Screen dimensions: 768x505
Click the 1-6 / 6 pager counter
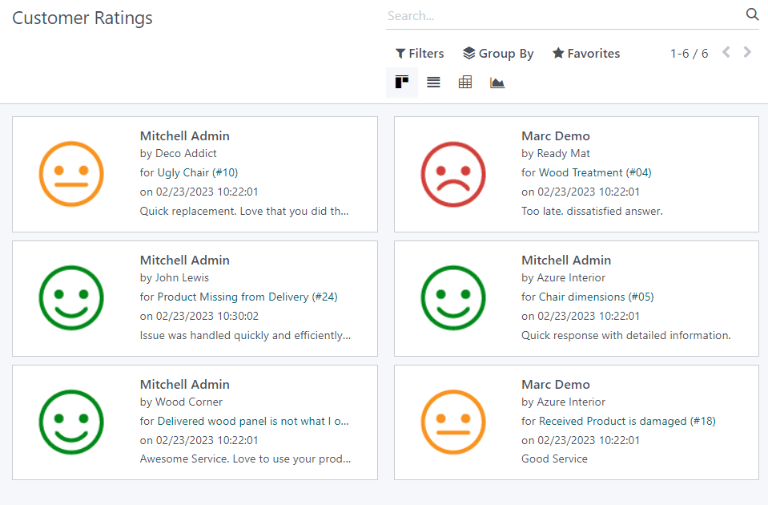(689, 54)
